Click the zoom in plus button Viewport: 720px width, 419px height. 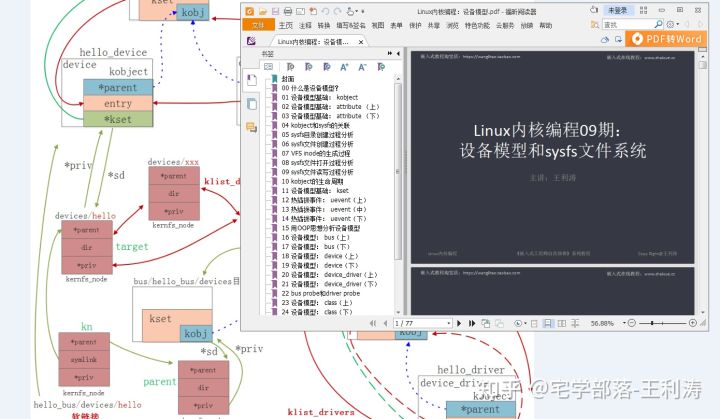(x=693, y=323)
